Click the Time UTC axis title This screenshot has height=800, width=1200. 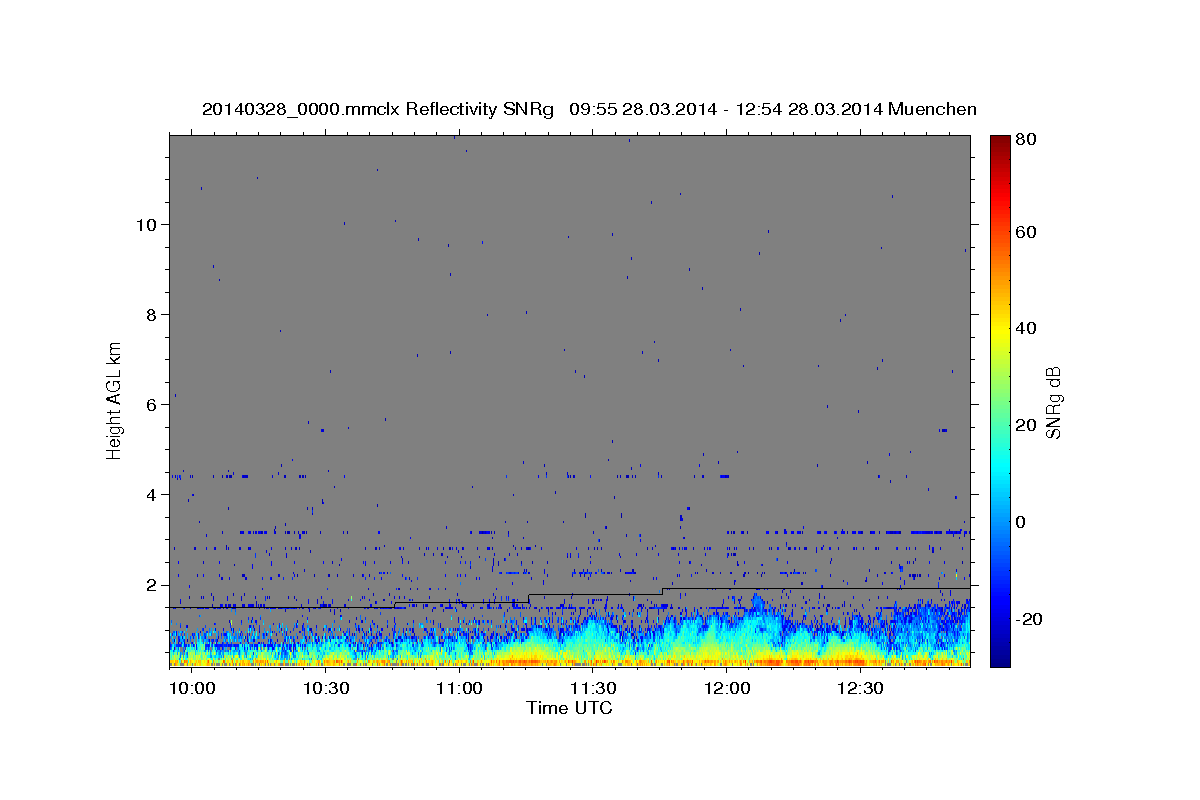click(569, 708)
